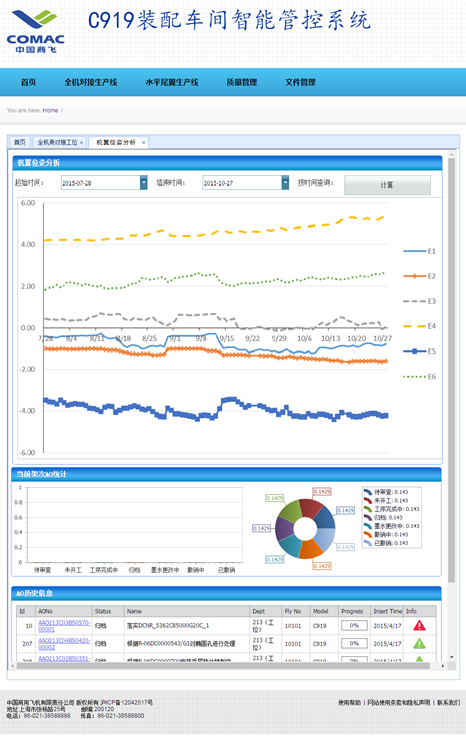The height and width of the screenshot is (738, 466).
Task: Click the E4 legend entry
Action: coord(419,326)
